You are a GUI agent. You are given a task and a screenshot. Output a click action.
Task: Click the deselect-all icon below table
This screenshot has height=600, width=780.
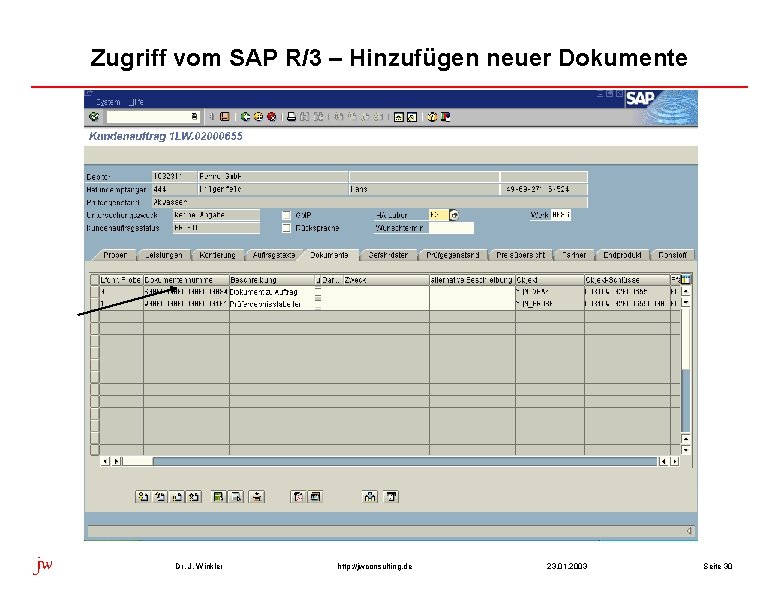click(x=236, y=497)
